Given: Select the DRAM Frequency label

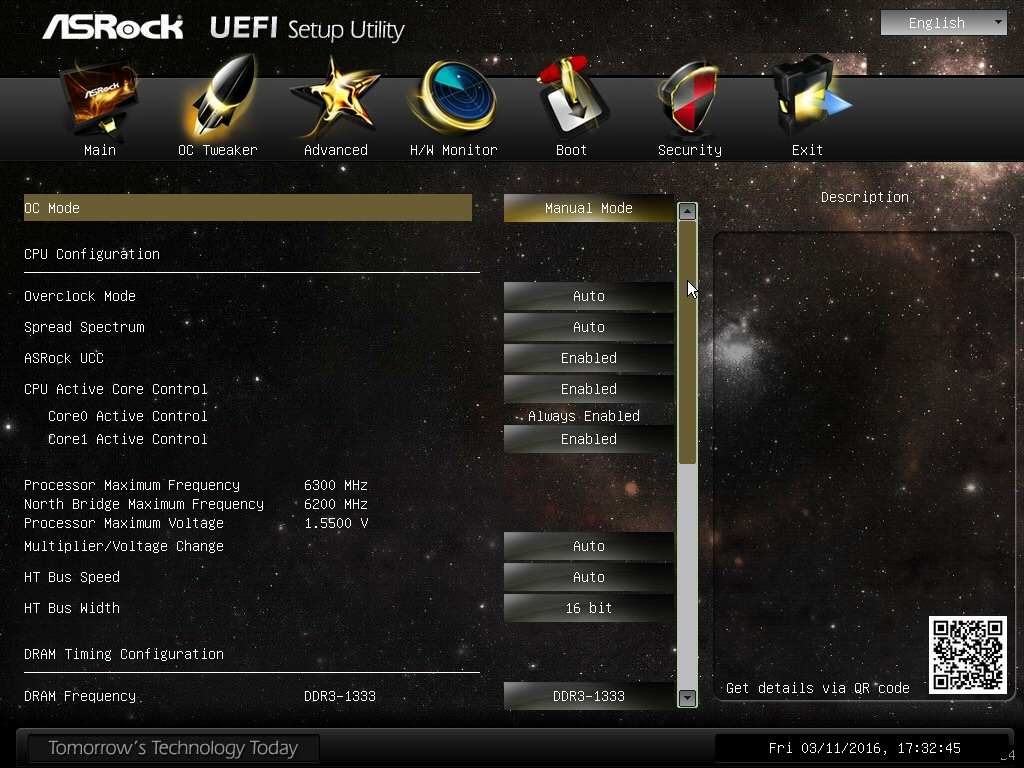Looking at the screenshot, I should tap(80, 696).
